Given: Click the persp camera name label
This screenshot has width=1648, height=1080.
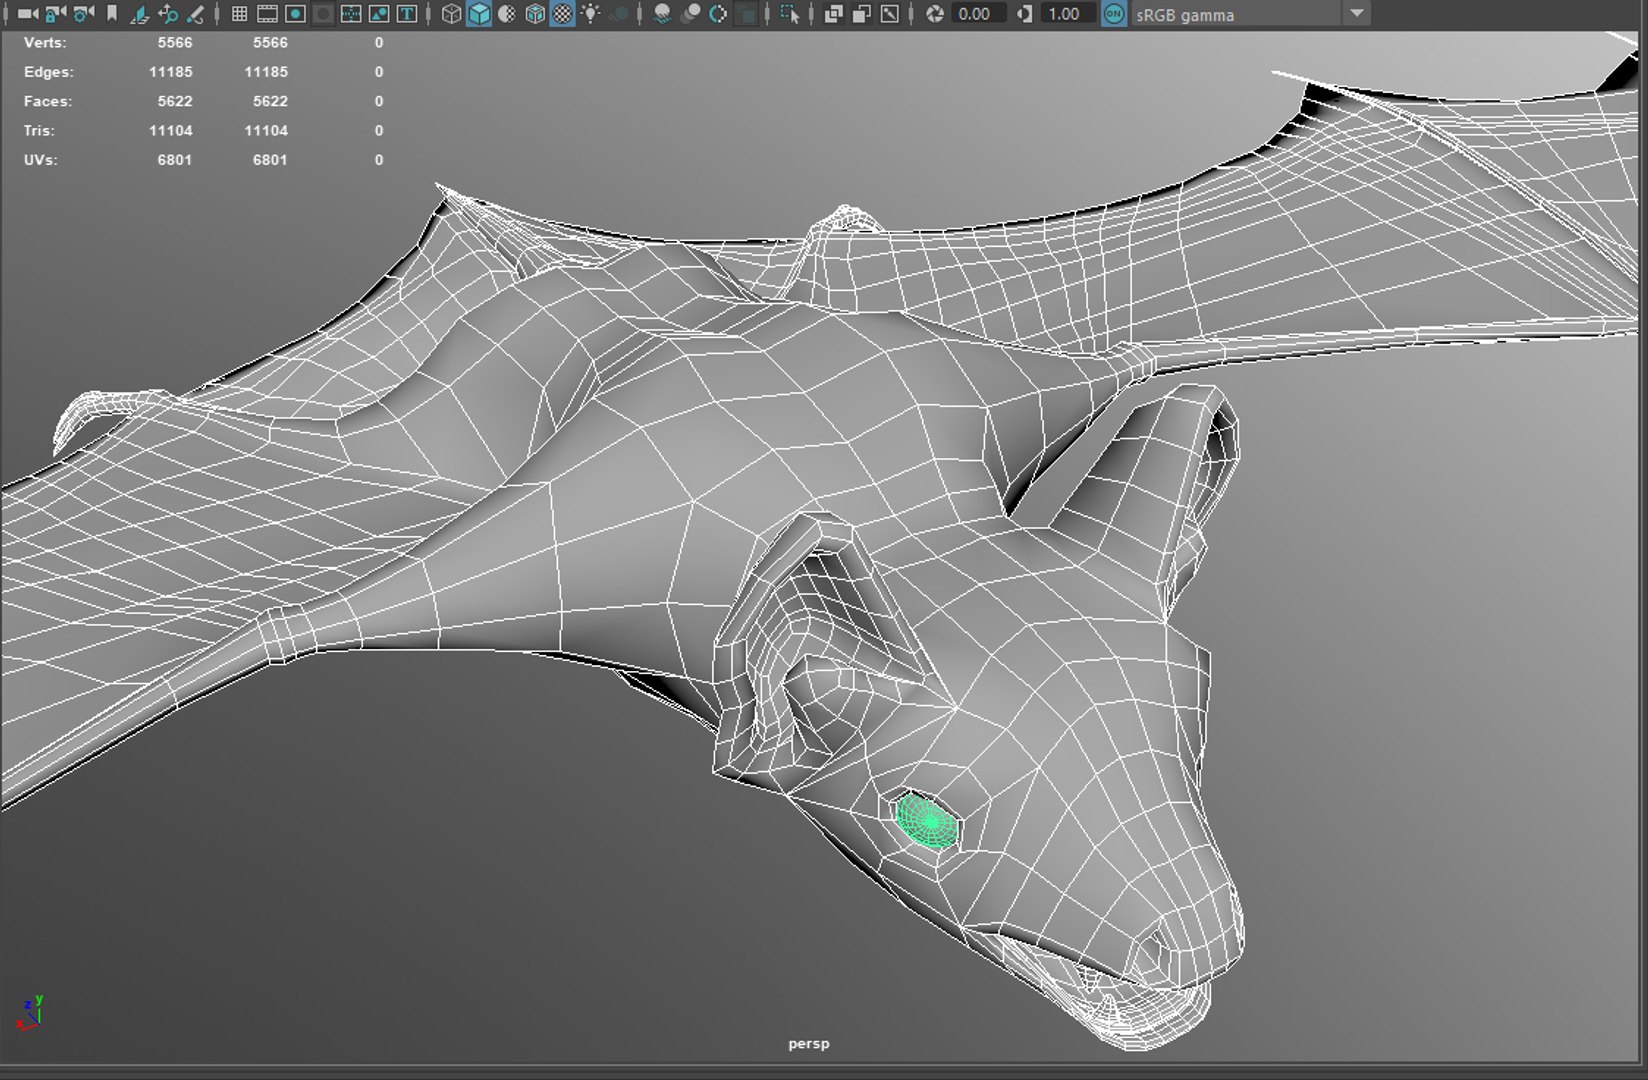Looking at the screenshot, I should [808, 1043].
